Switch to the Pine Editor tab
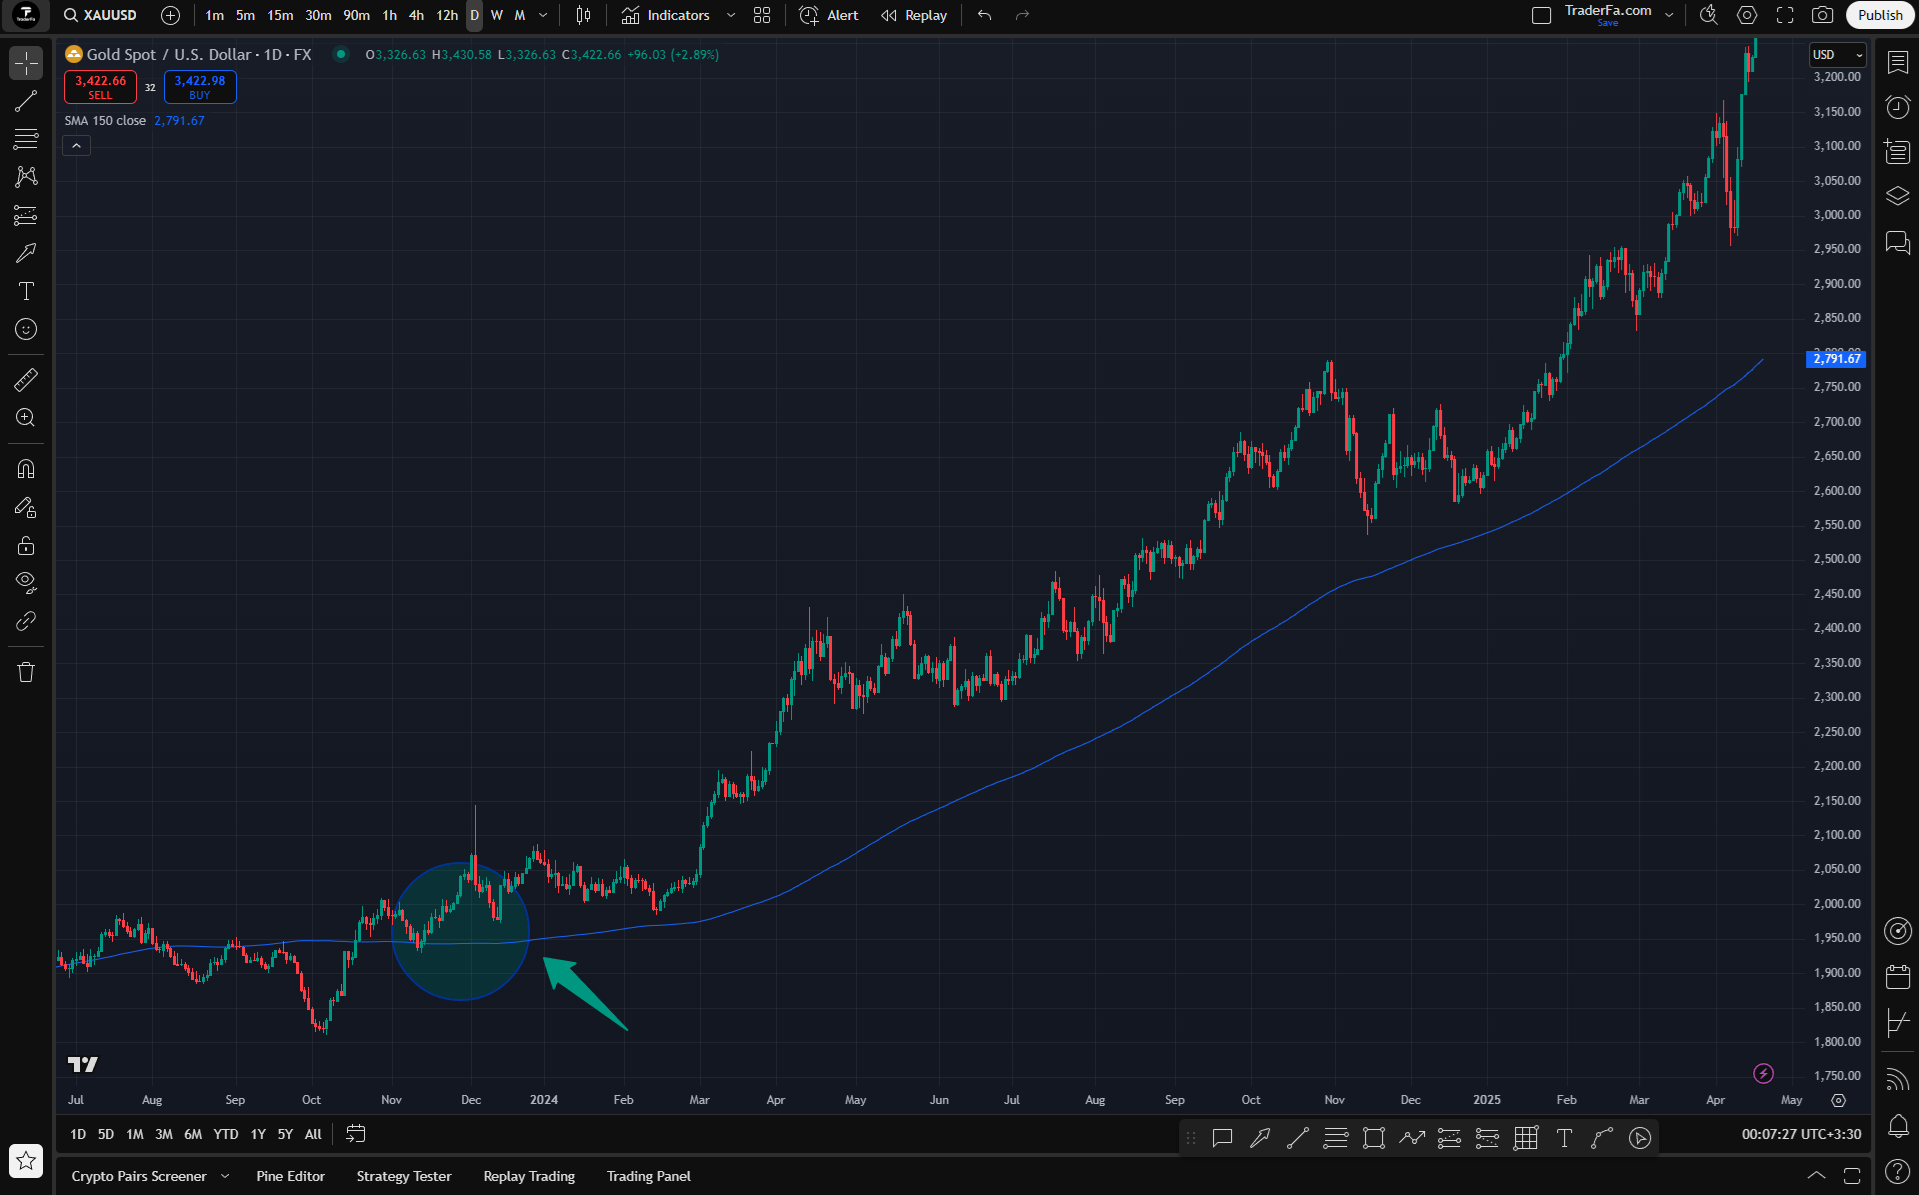The image size is (1919, 1195). click(290, 1176)
